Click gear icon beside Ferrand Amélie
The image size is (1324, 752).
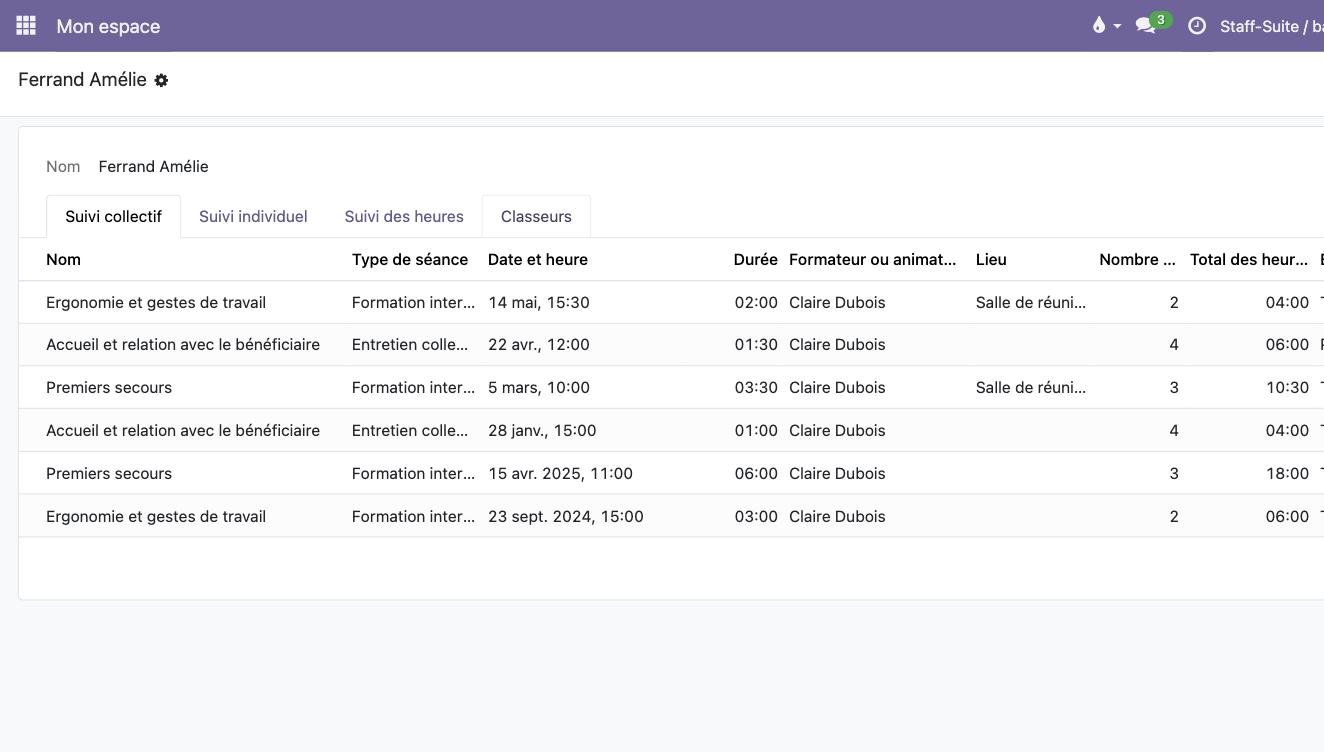click(161, 80)
